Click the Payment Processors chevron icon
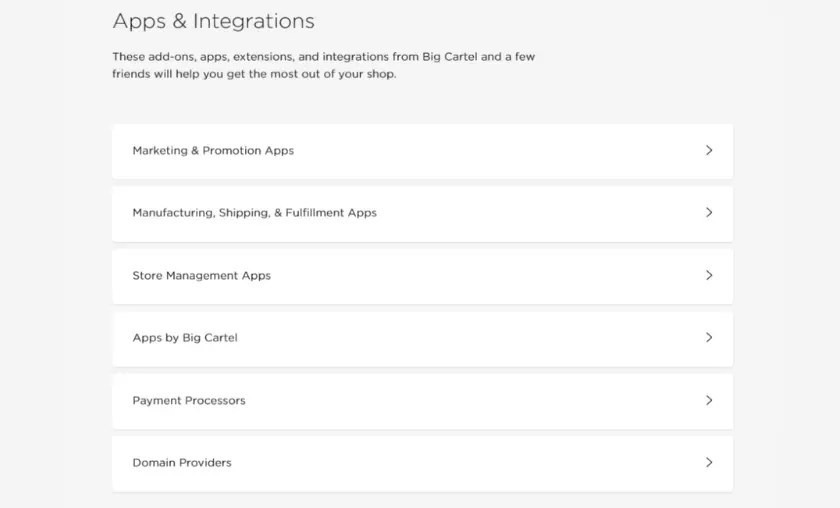Screen dimensions: 840x508 709,400
